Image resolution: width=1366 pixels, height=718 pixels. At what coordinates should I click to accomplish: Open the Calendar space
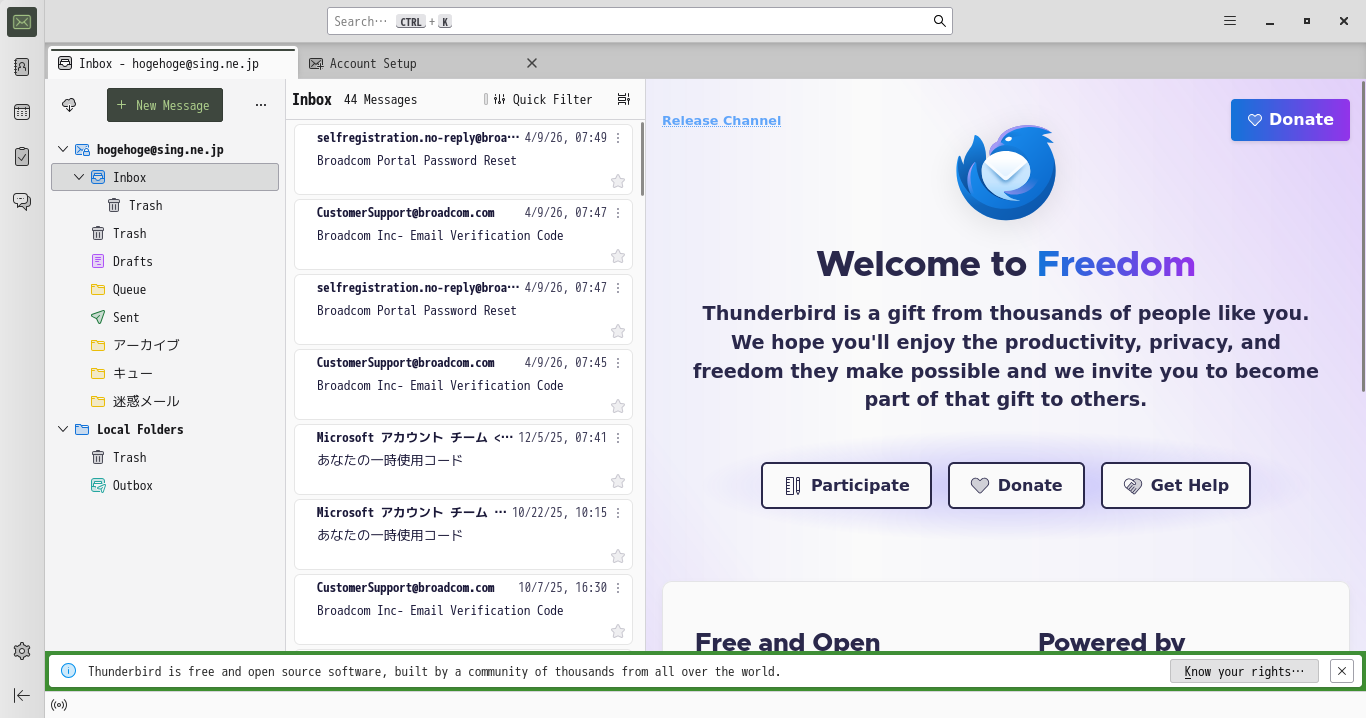coord(22,112)
